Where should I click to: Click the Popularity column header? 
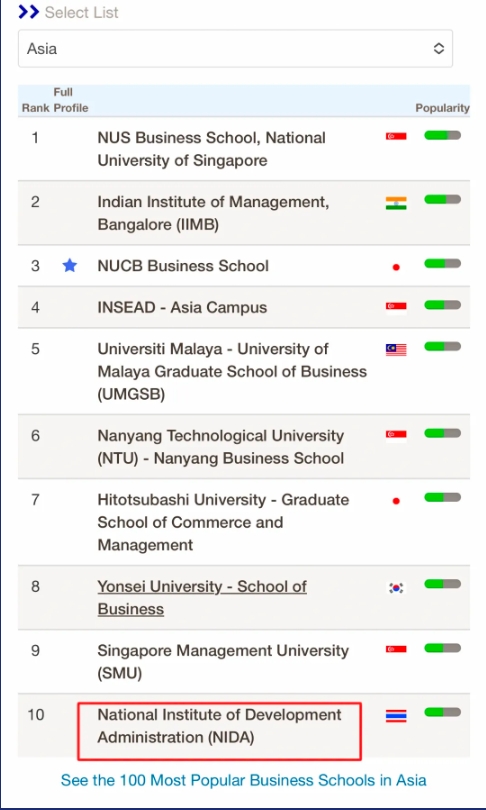(x=443, y=108)
